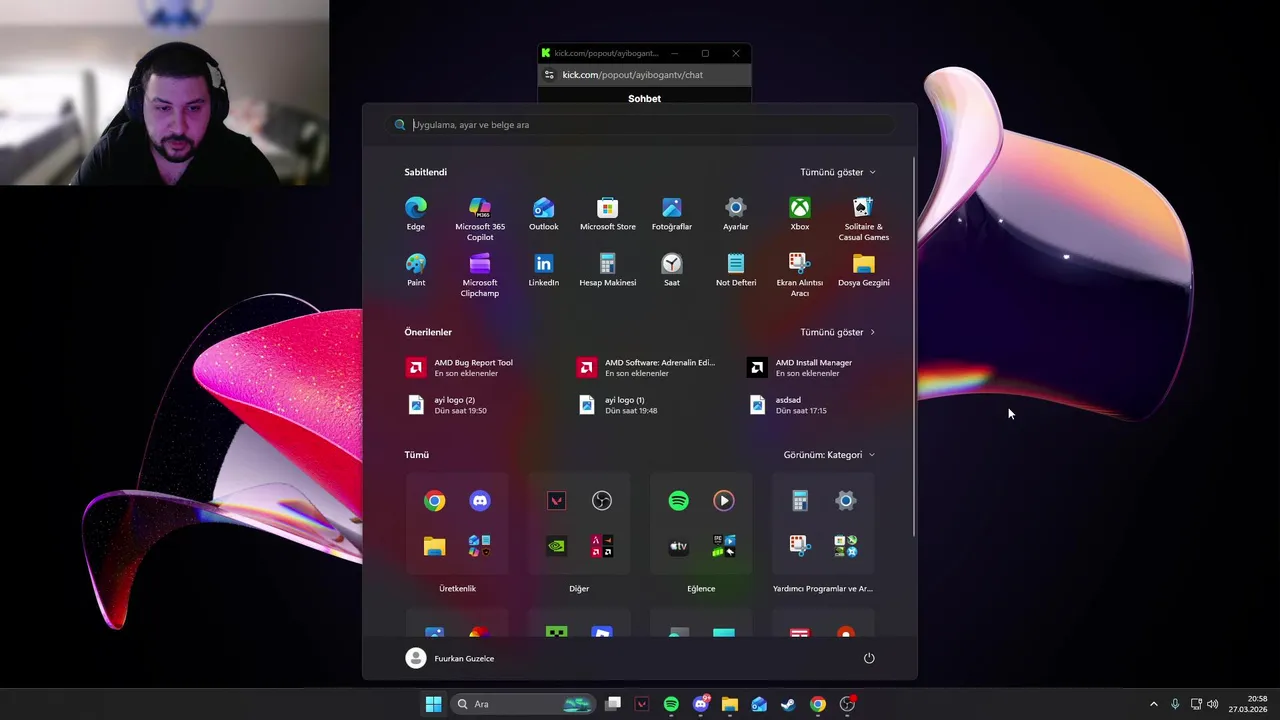Image resolution: width=1280 pixels, height=720 pixels.
Task: Expand the AMD folder in Diğer category
Action: (602, 546)
